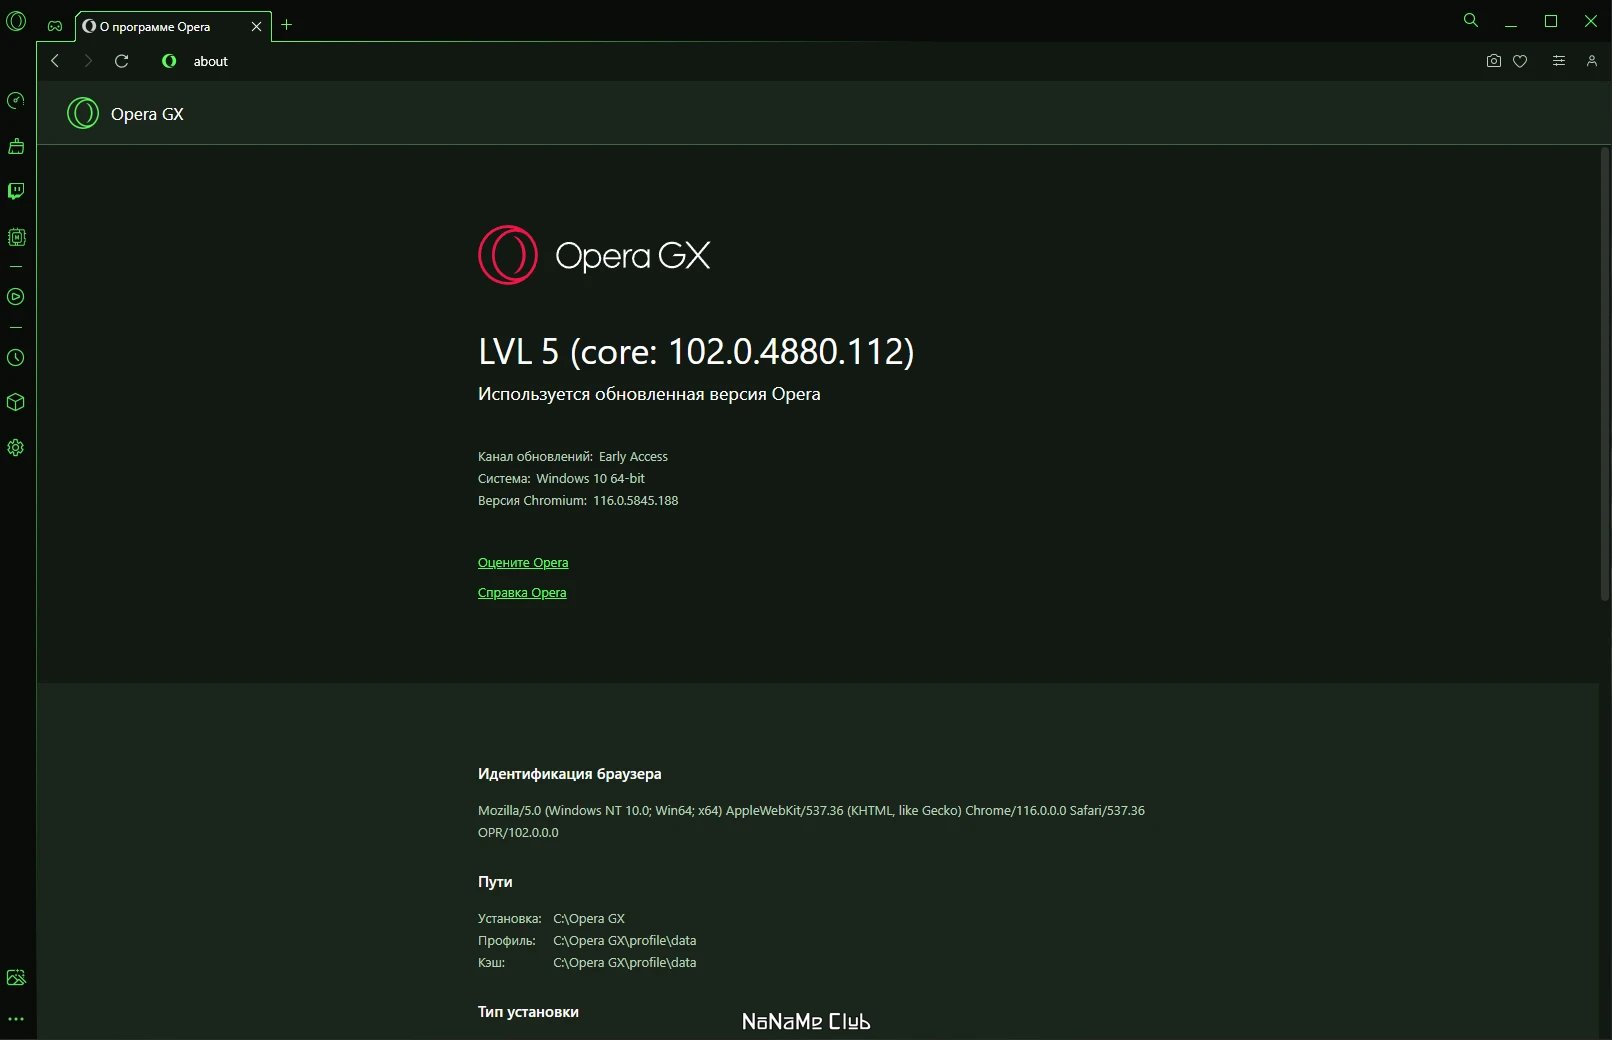
Task: Open the Opera GX main menu logo
Action: point(16,21)
